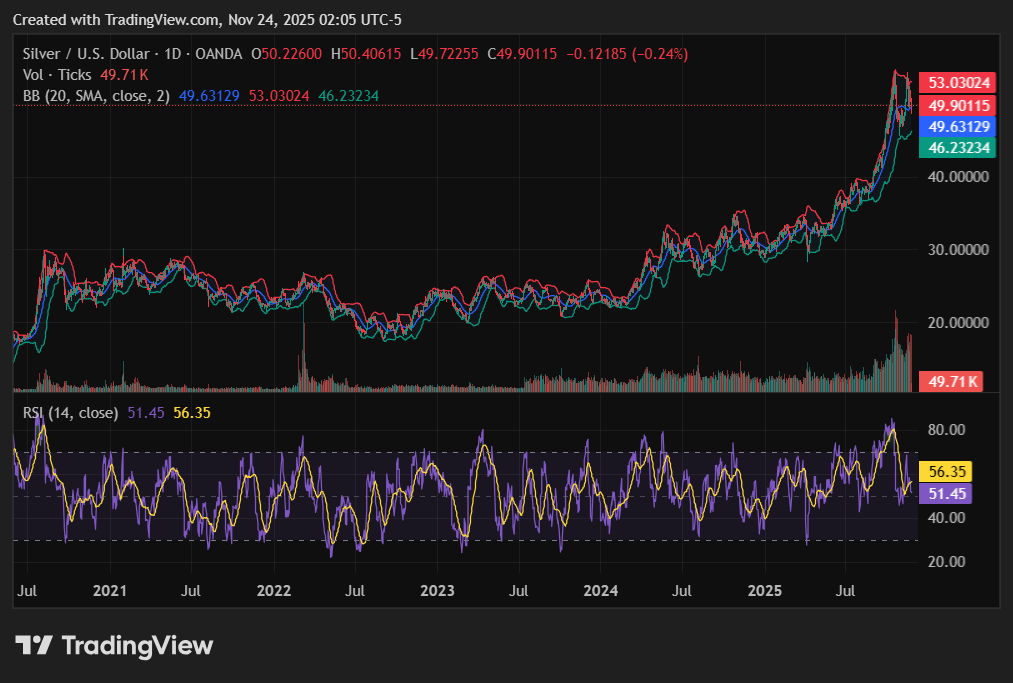The height and width of the screenshot is (683, 1013).
Task: Open the RSI (14, close) indicator legend
Action: click(x=70, y=412)
